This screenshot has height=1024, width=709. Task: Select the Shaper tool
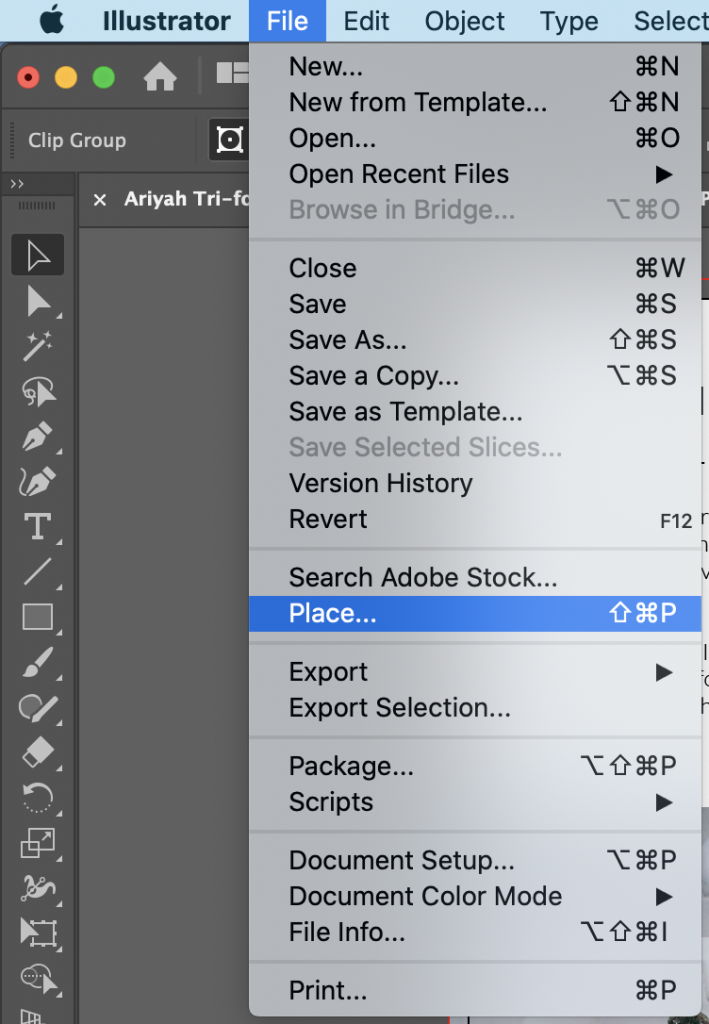click(38, 707)
